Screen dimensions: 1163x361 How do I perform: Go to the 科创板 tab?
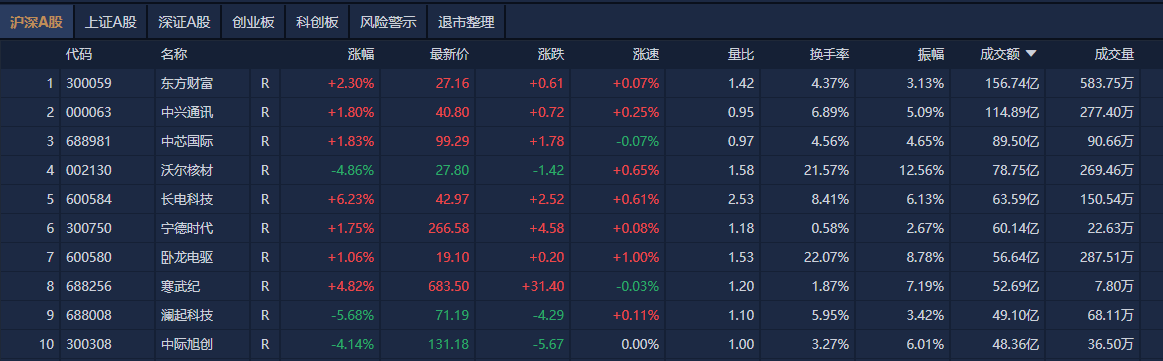pos(317,22)
